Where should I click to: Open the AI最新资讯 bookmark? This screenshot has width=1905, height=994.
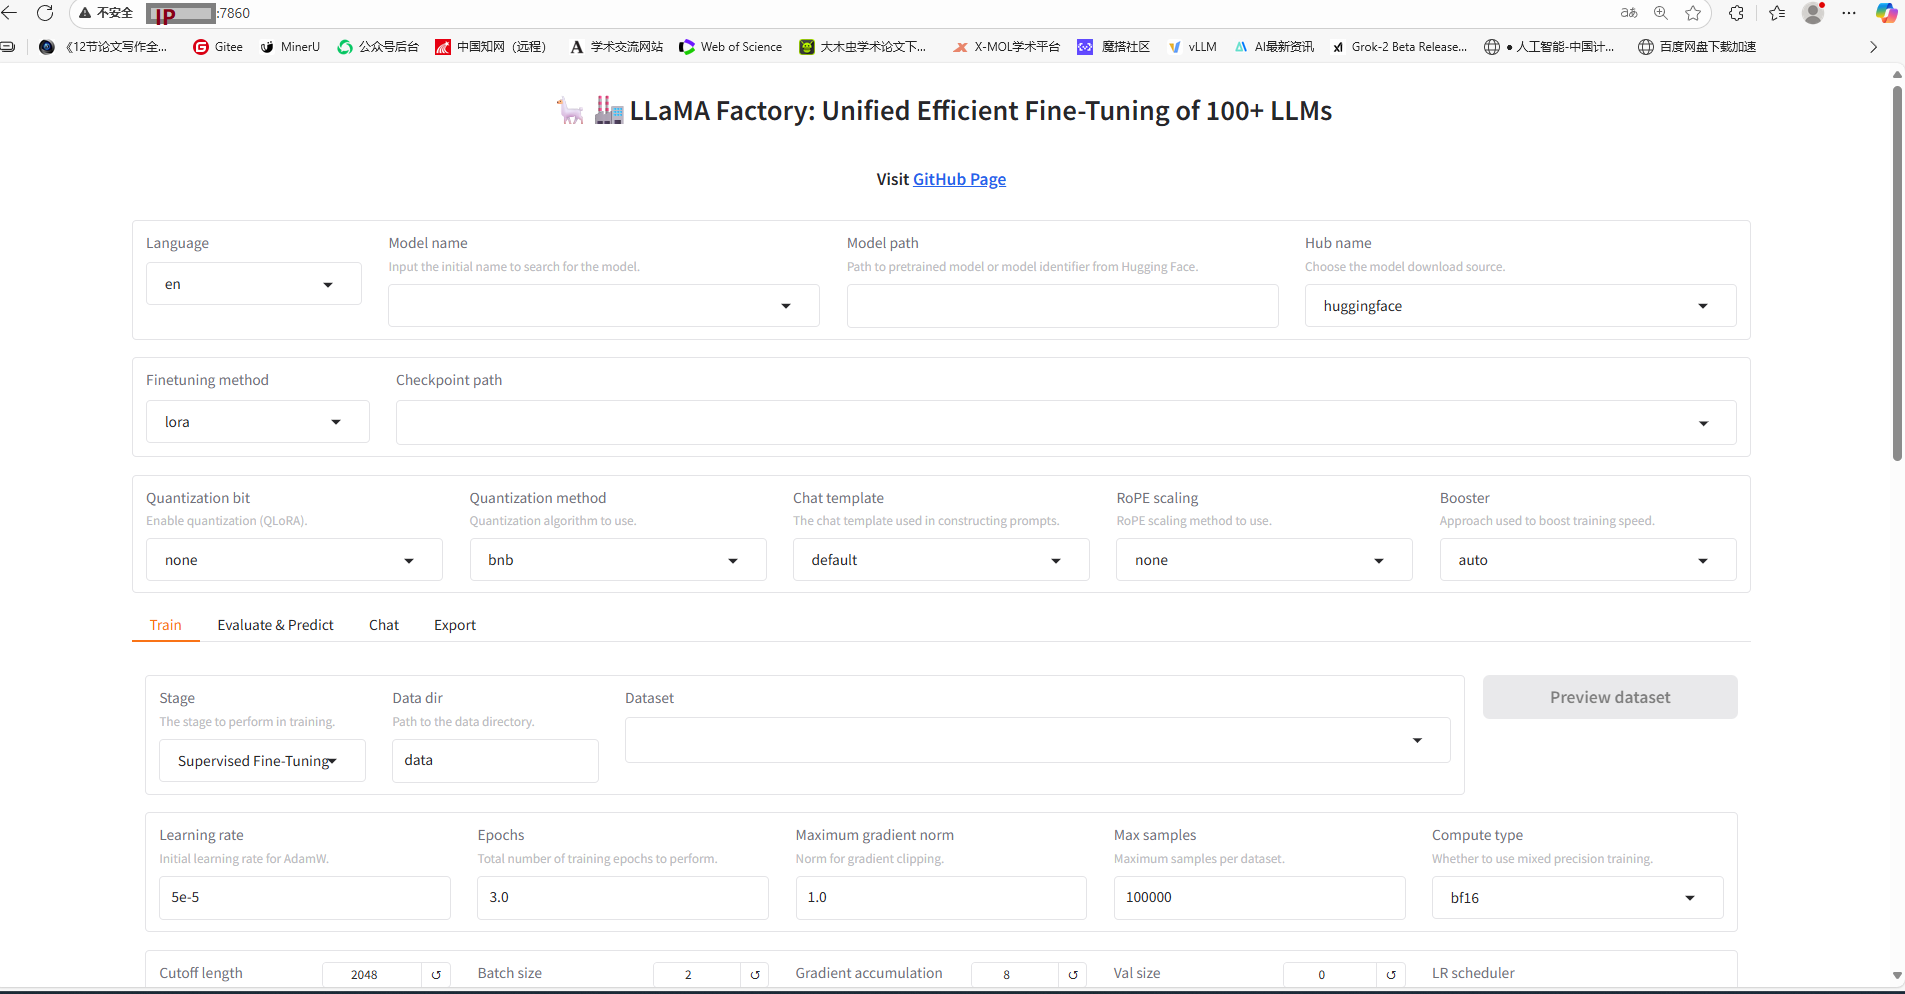[x=1274, y=47]
